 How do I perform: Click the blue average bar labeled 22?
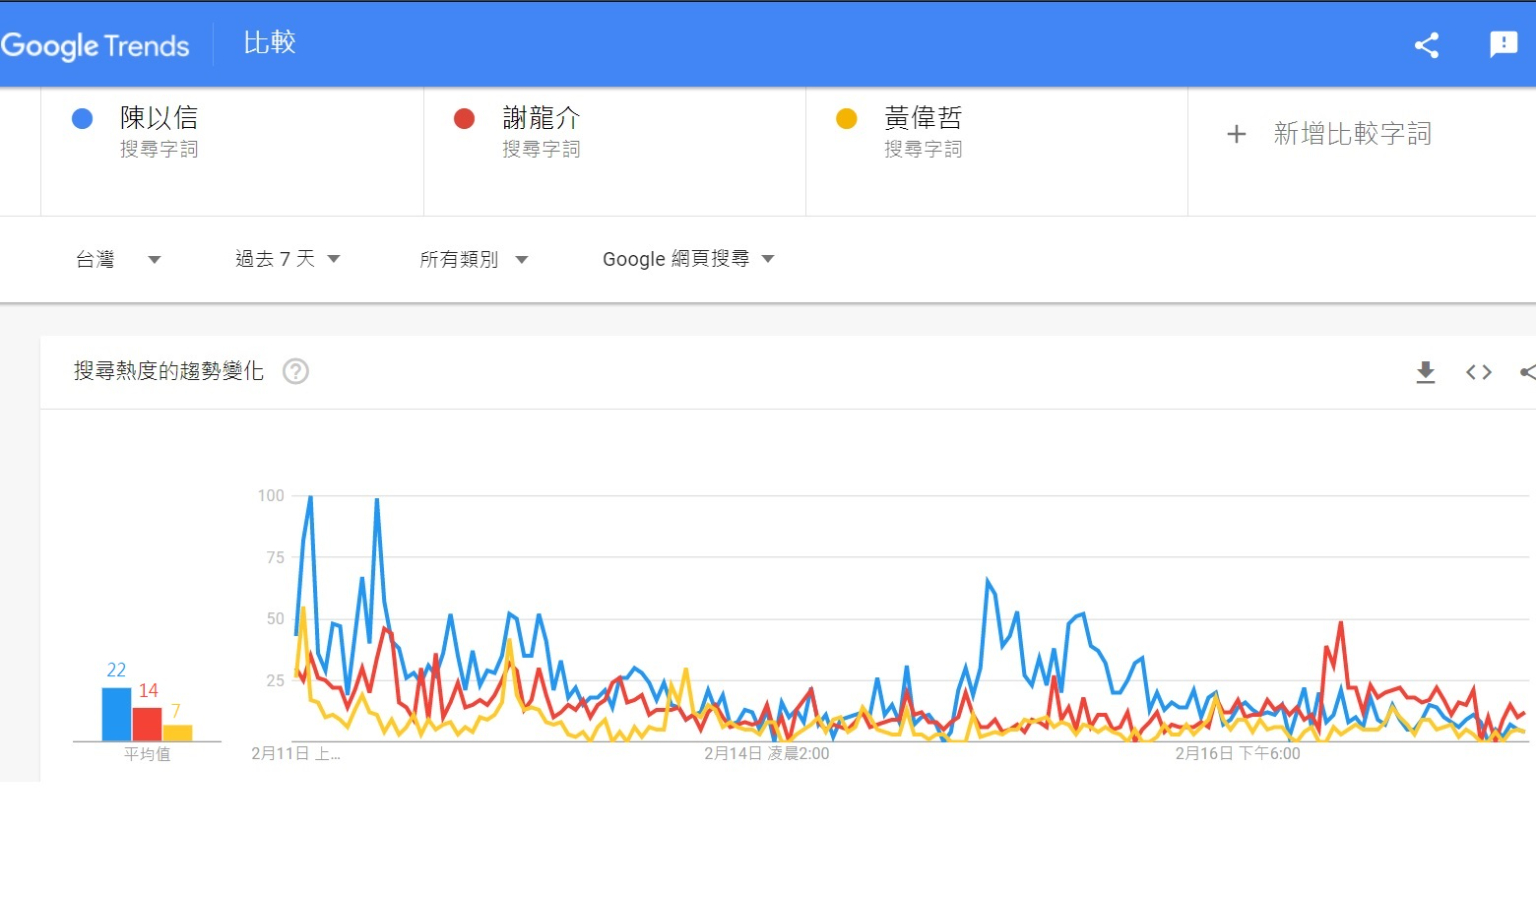[116, 713]
